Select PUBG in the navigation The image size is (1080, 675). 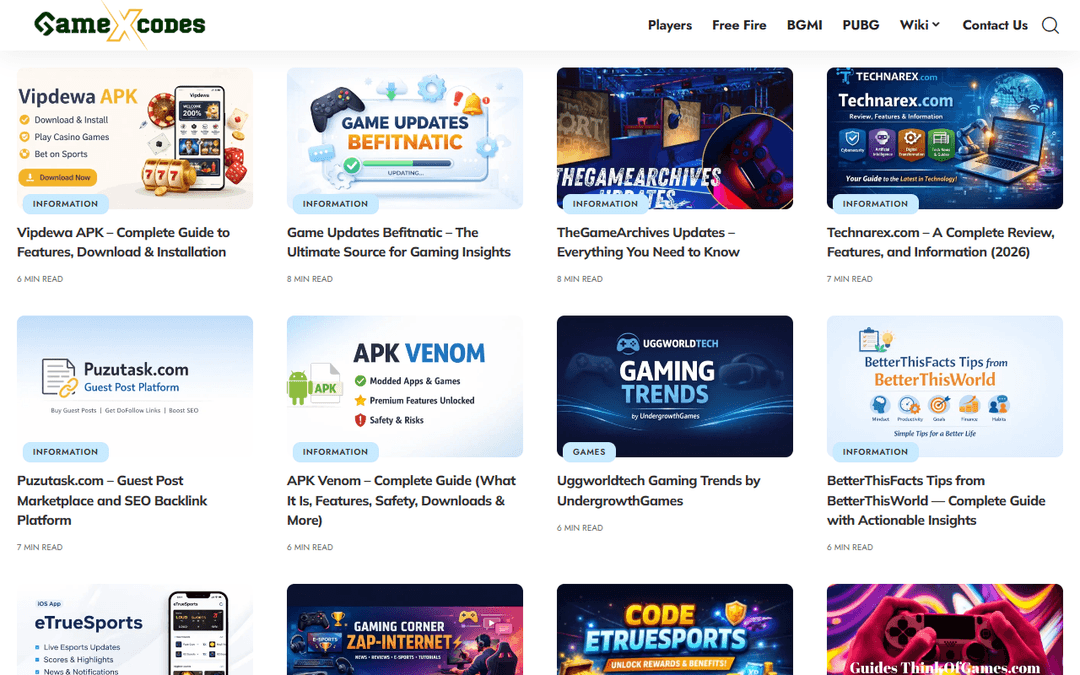point(861,25)
